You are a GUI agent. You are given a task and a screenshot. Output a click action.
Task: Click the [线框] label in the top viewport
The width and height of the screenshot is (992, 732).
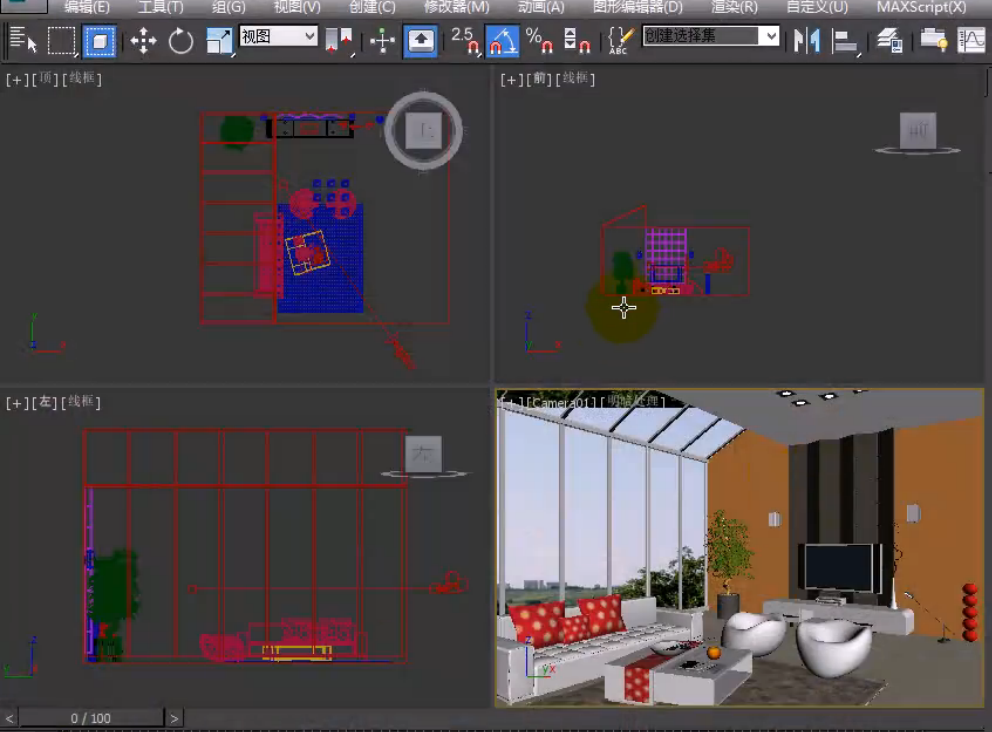[82, 78]
